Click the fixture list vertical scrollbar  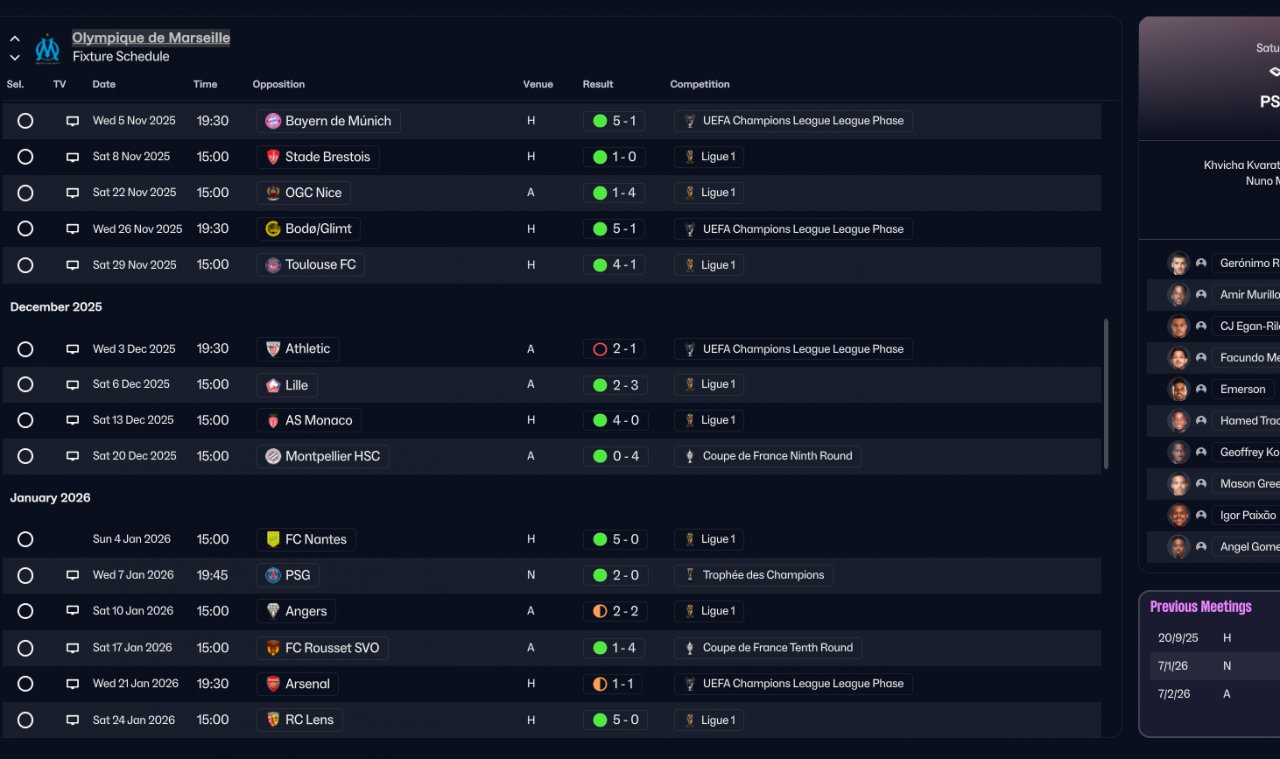pyautogui.click(x=1105, y=394)
